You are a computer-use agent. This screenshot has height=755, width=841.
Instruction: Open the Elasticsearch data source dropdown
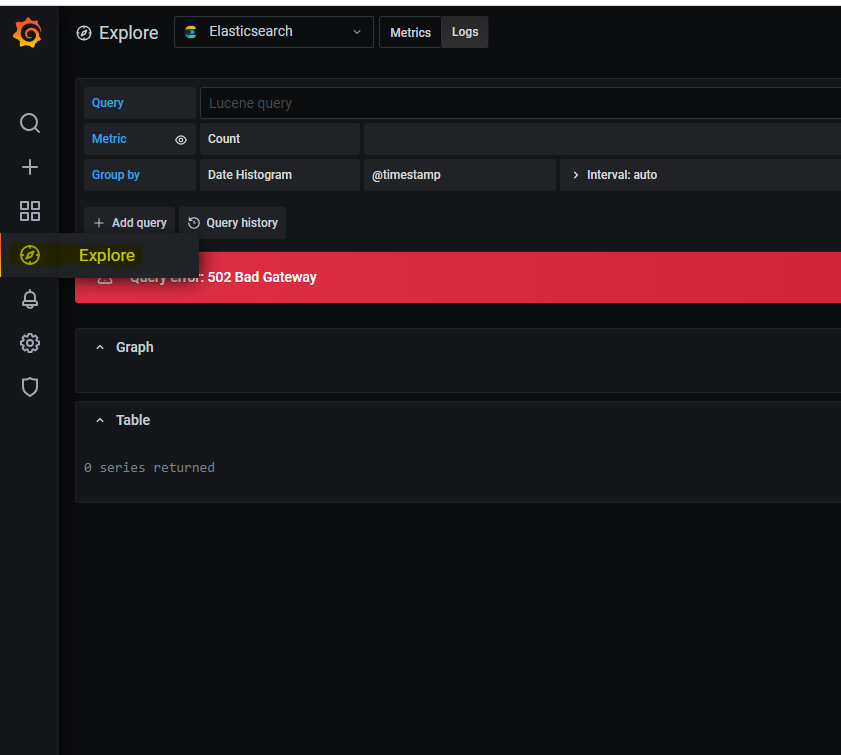[x=274, y=32]
